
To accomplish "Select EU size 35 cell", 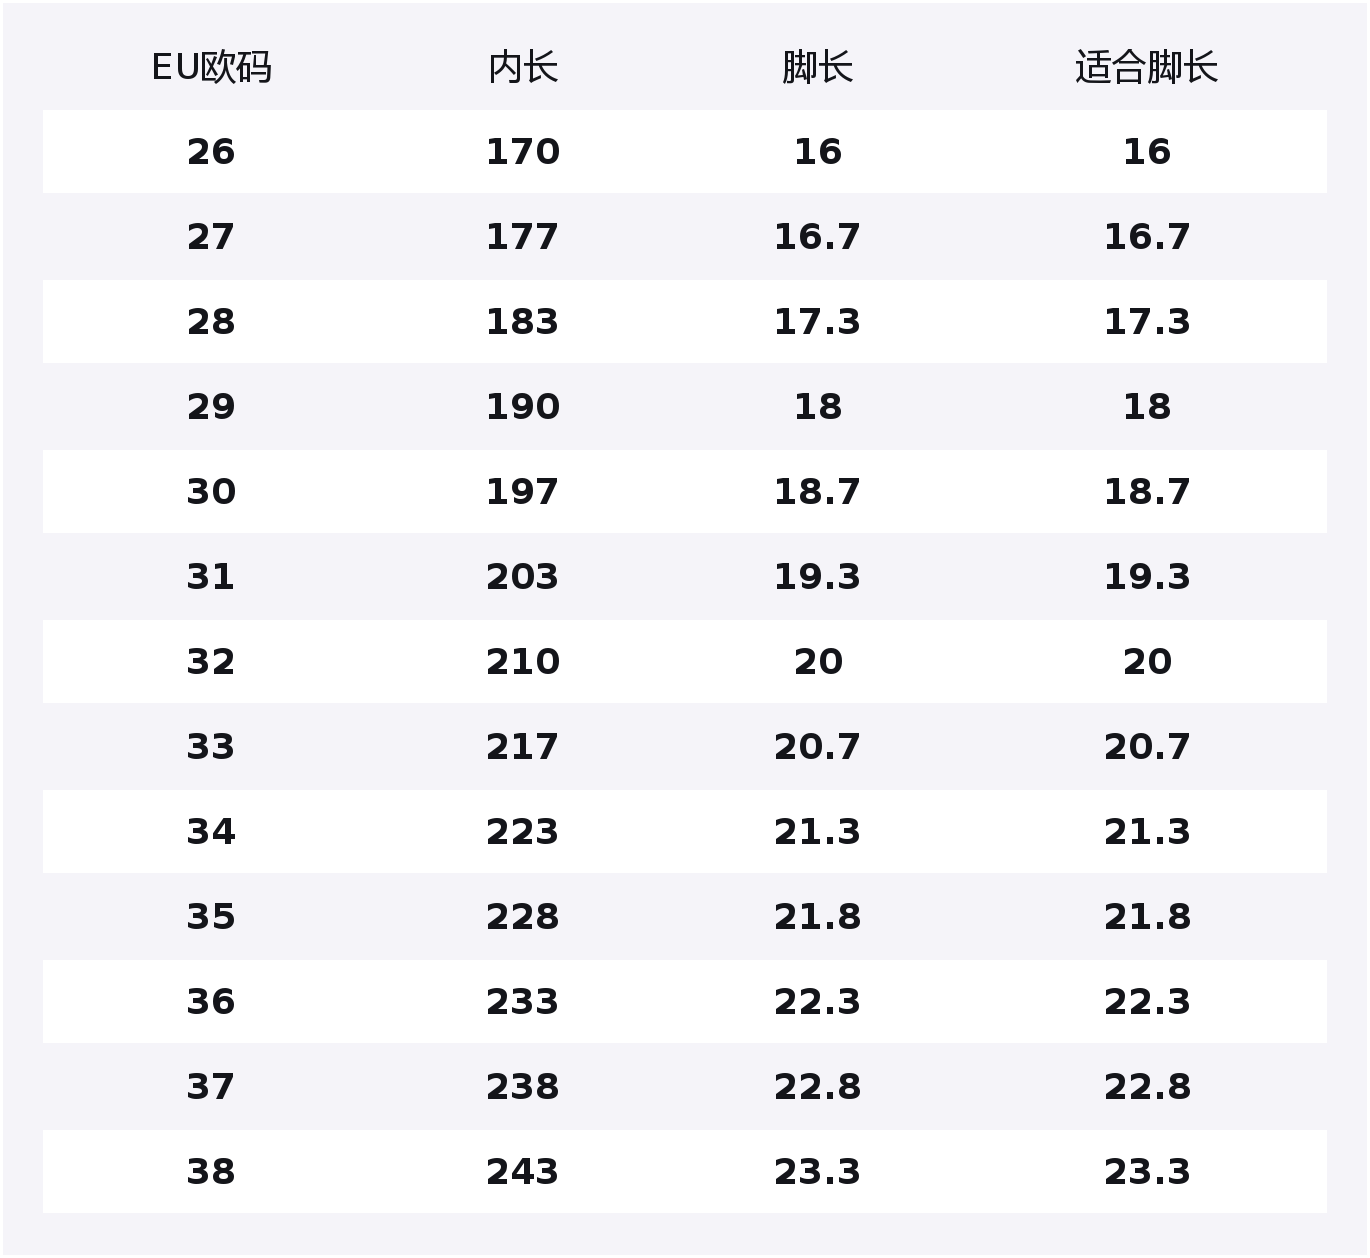I will (x=211, y=917).
